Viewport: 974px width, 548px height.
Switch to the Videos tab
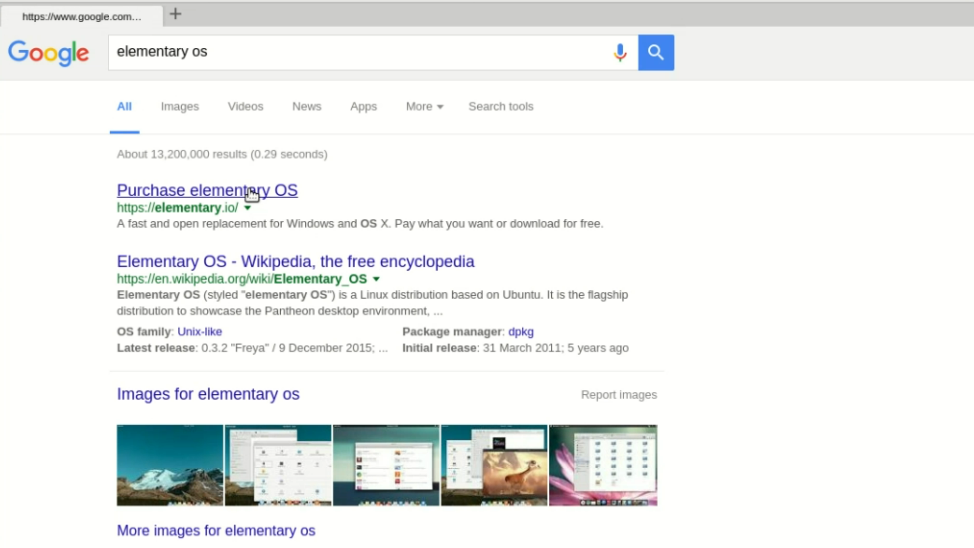245,106
